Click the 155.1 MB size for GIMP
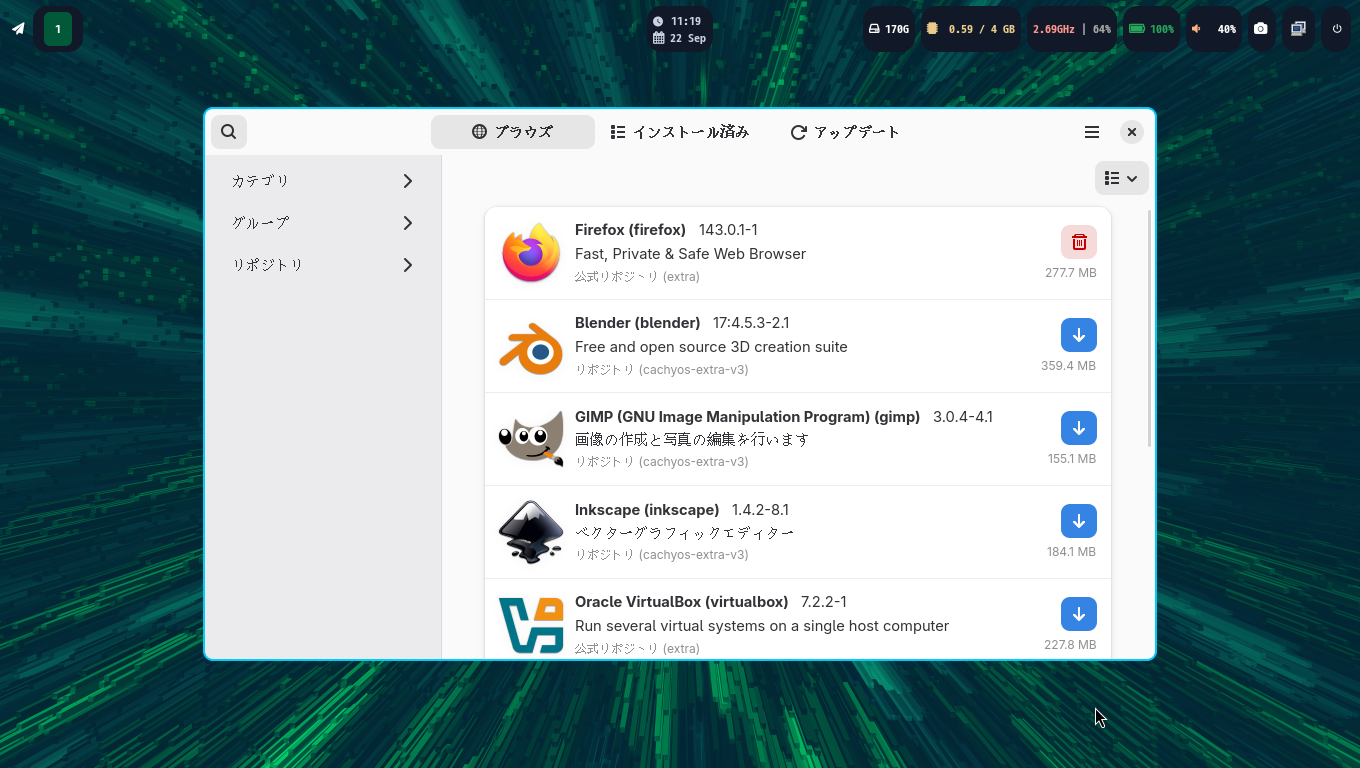 (x=1072, y=459)
